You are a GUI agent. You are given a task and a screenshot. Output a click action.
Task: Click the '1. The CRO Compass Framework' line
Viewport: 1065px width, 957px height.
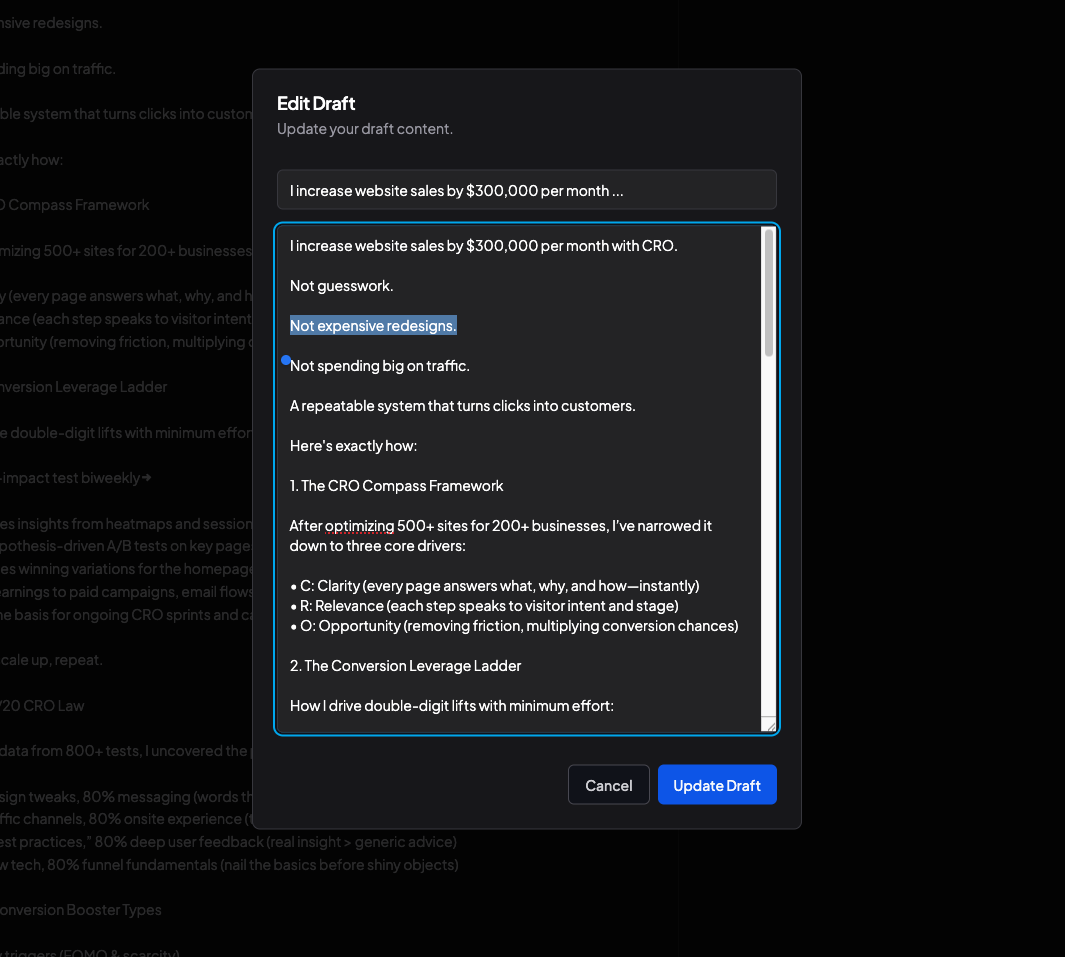tap(397, 486)
